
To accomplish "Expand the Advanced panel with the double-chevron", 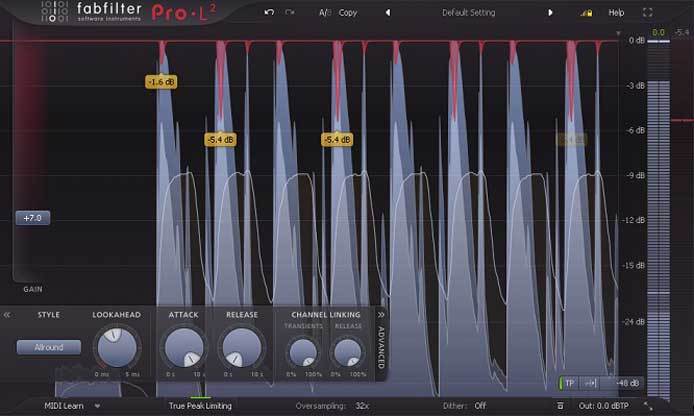I will click(381, 315).
